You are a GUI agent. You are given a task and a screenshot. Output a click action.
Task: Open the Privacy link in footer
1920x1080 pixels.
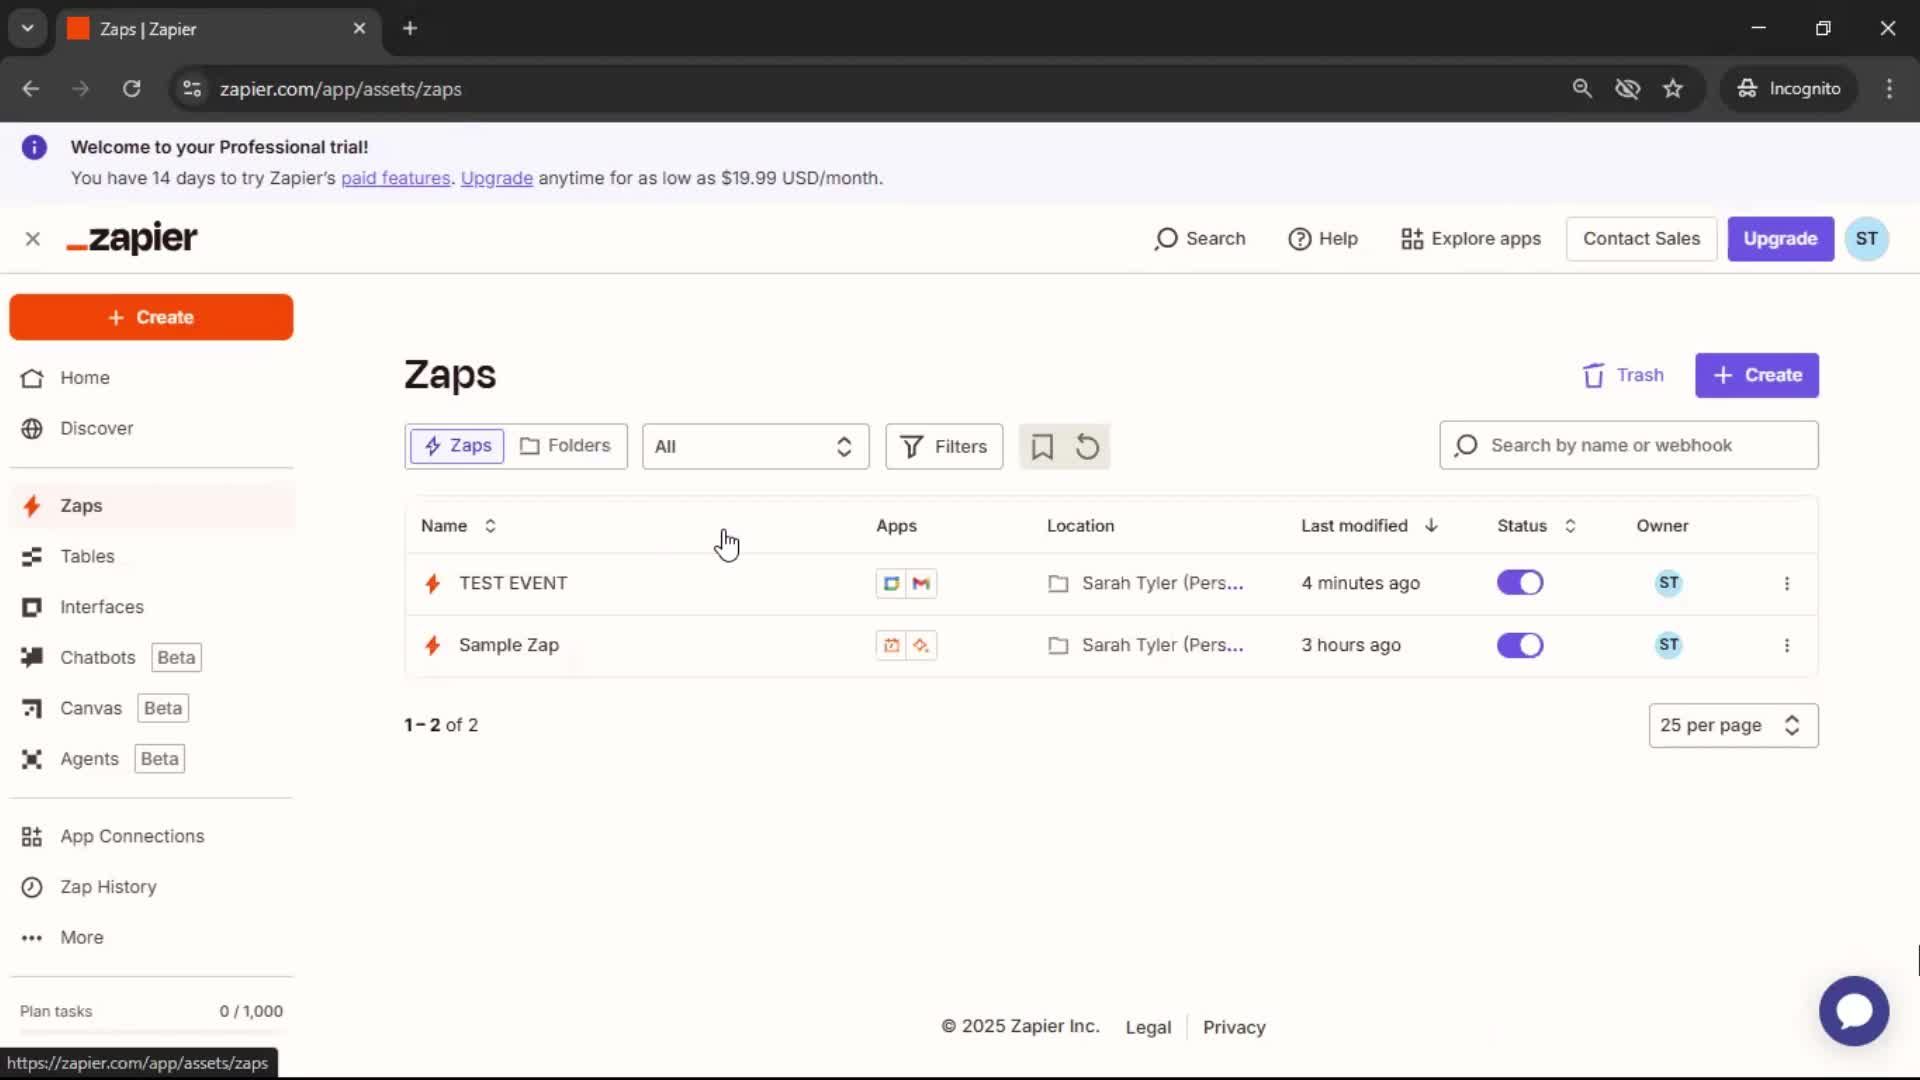[1234, 1027]
